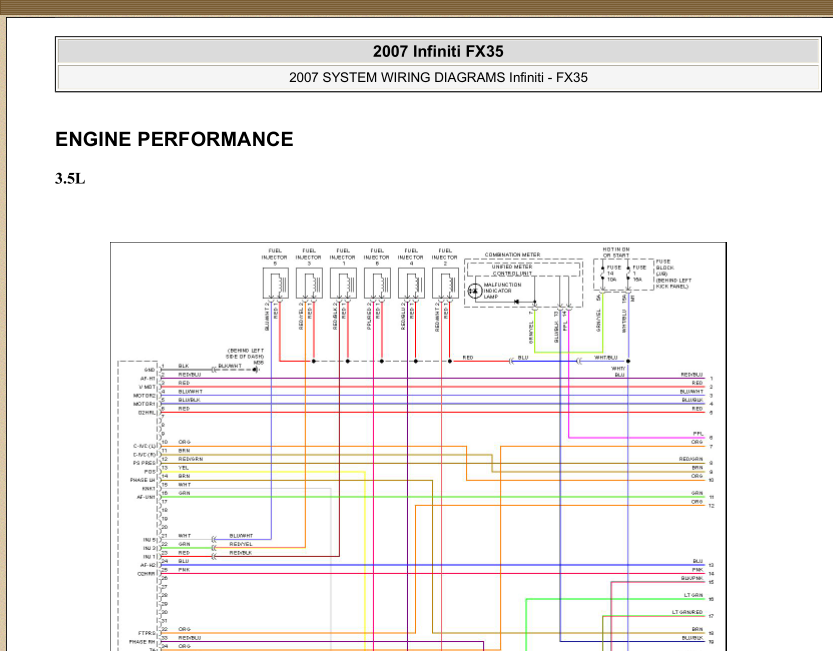
Task: Click the 'GND' terminal label
Action: pos(149,370)
